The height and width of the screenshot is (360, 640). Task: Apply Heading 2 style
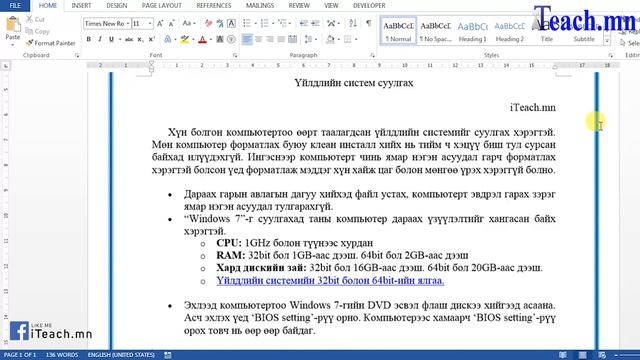509,31
